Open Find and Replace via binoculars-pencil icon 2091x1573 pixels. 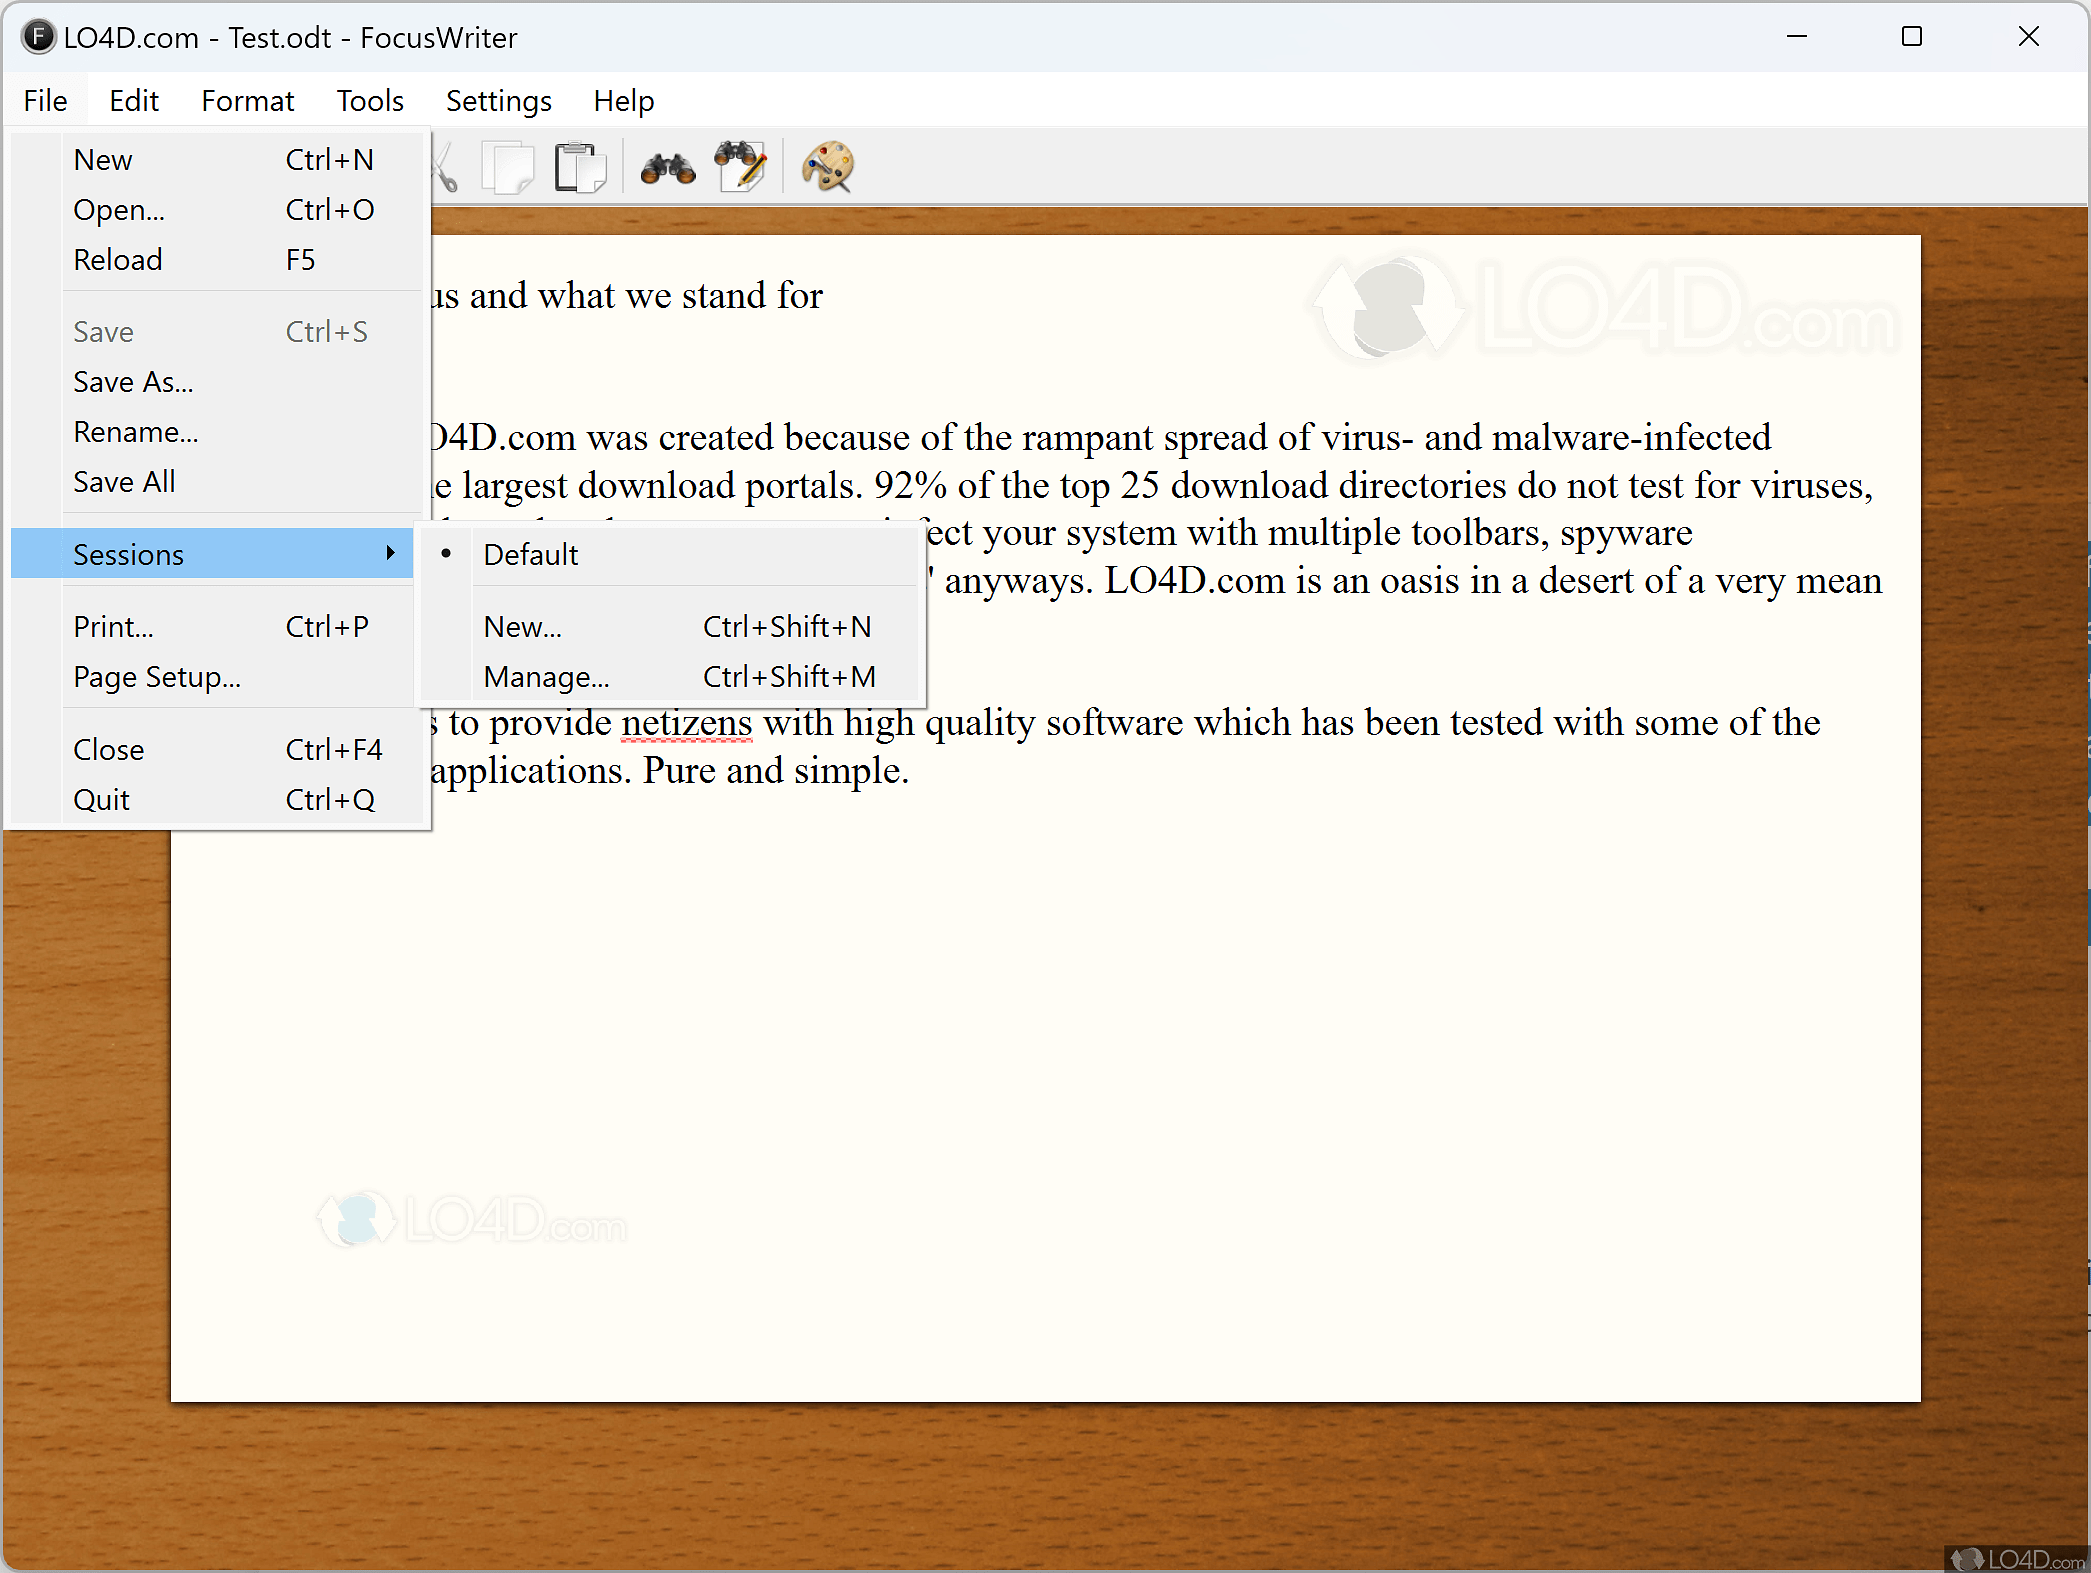(740, 167)
